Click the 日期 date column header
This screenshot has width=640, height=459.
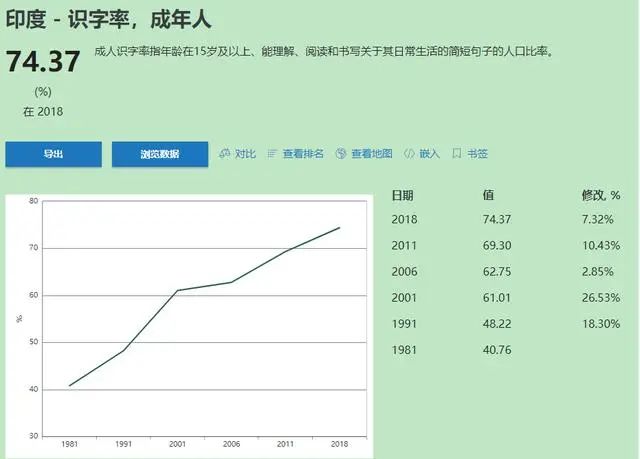402,195
